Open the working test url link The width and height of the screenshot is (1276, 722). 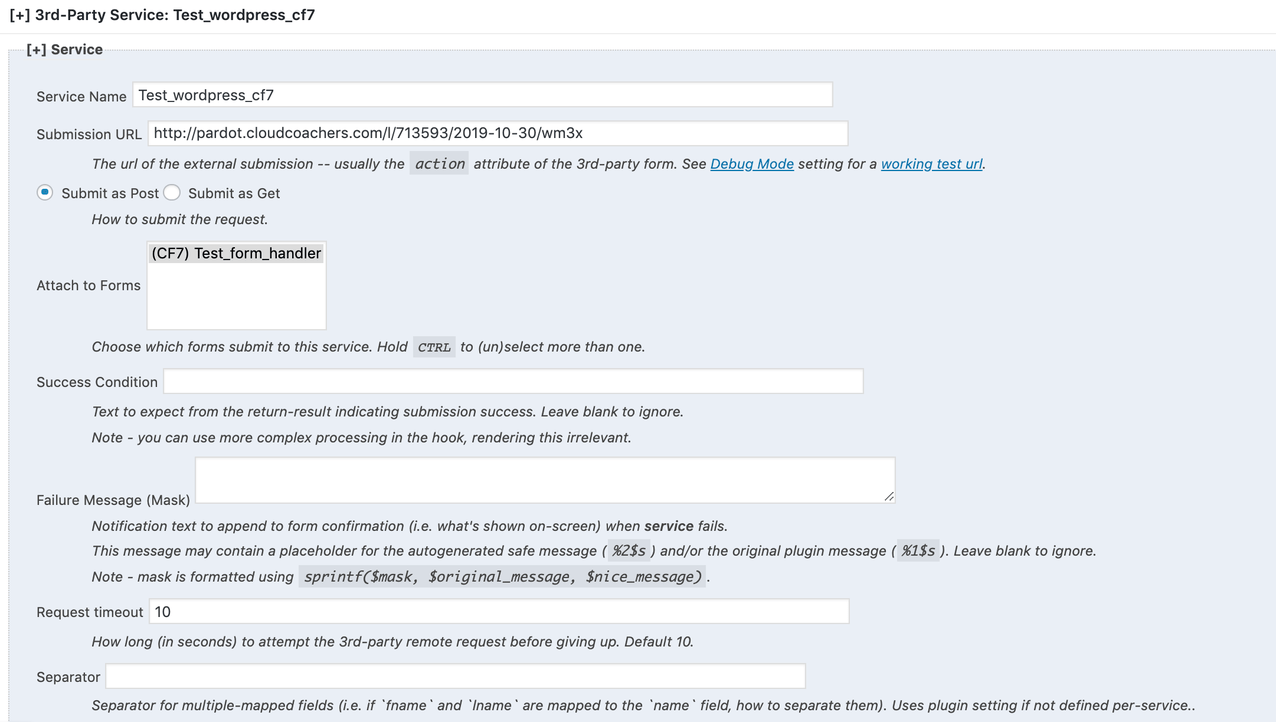click(x=932, y=164)
